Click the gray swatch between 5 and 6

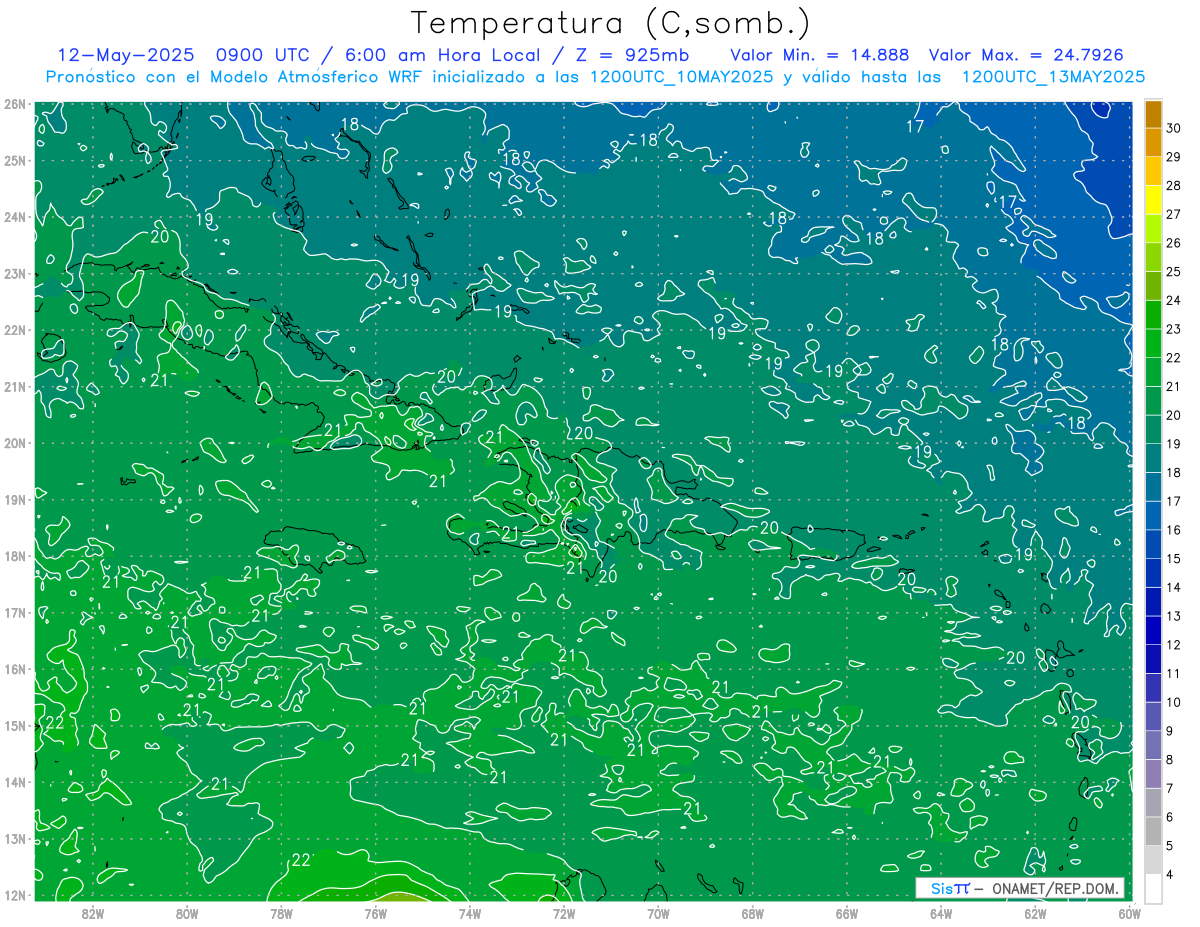(1153, 830)
